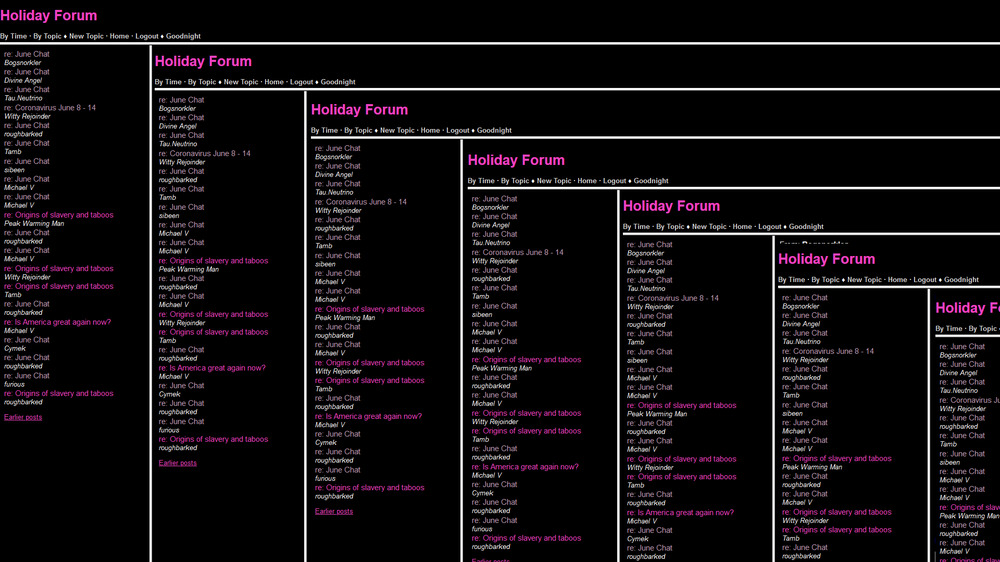Open outermost 're: Is America great again now?' post
This screenshot has height=562, width=1000.
pyautogui.click(x=57, y=322)
